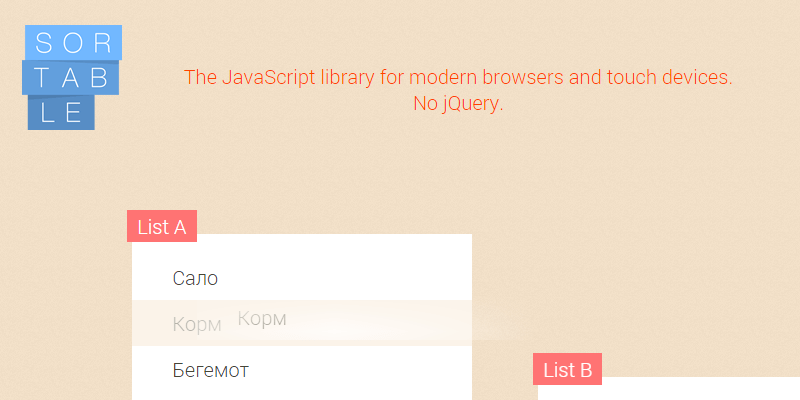Click the letter E in the logo's bottom tile

pyautogui.click(x=75, y=113)
